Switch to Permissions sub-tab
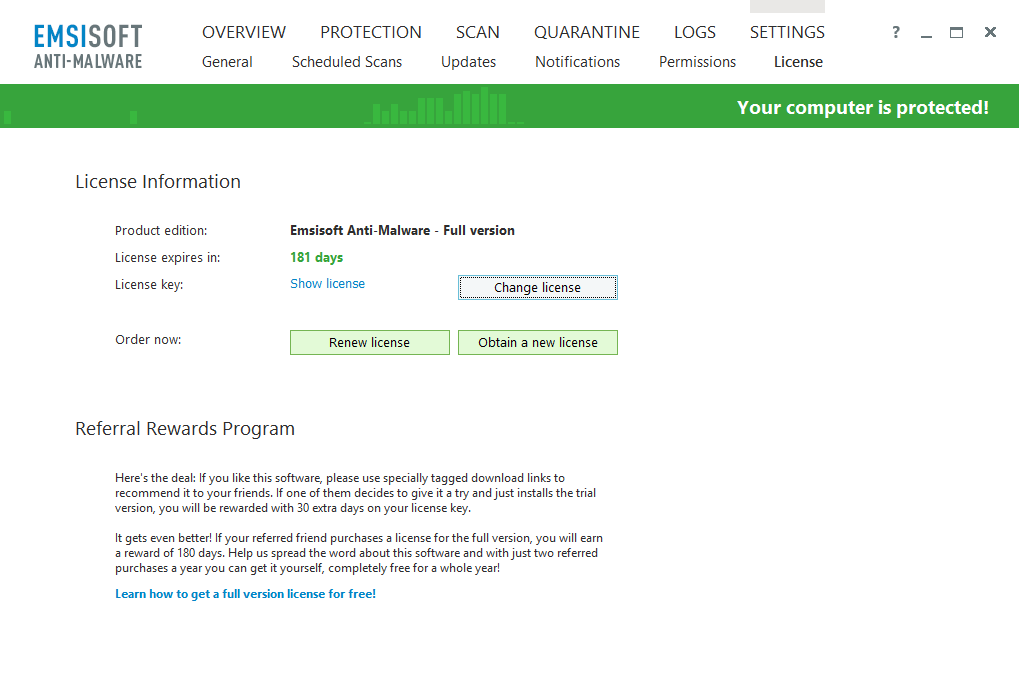This screenshot has height=684, width=1019. tap(697, 62)
